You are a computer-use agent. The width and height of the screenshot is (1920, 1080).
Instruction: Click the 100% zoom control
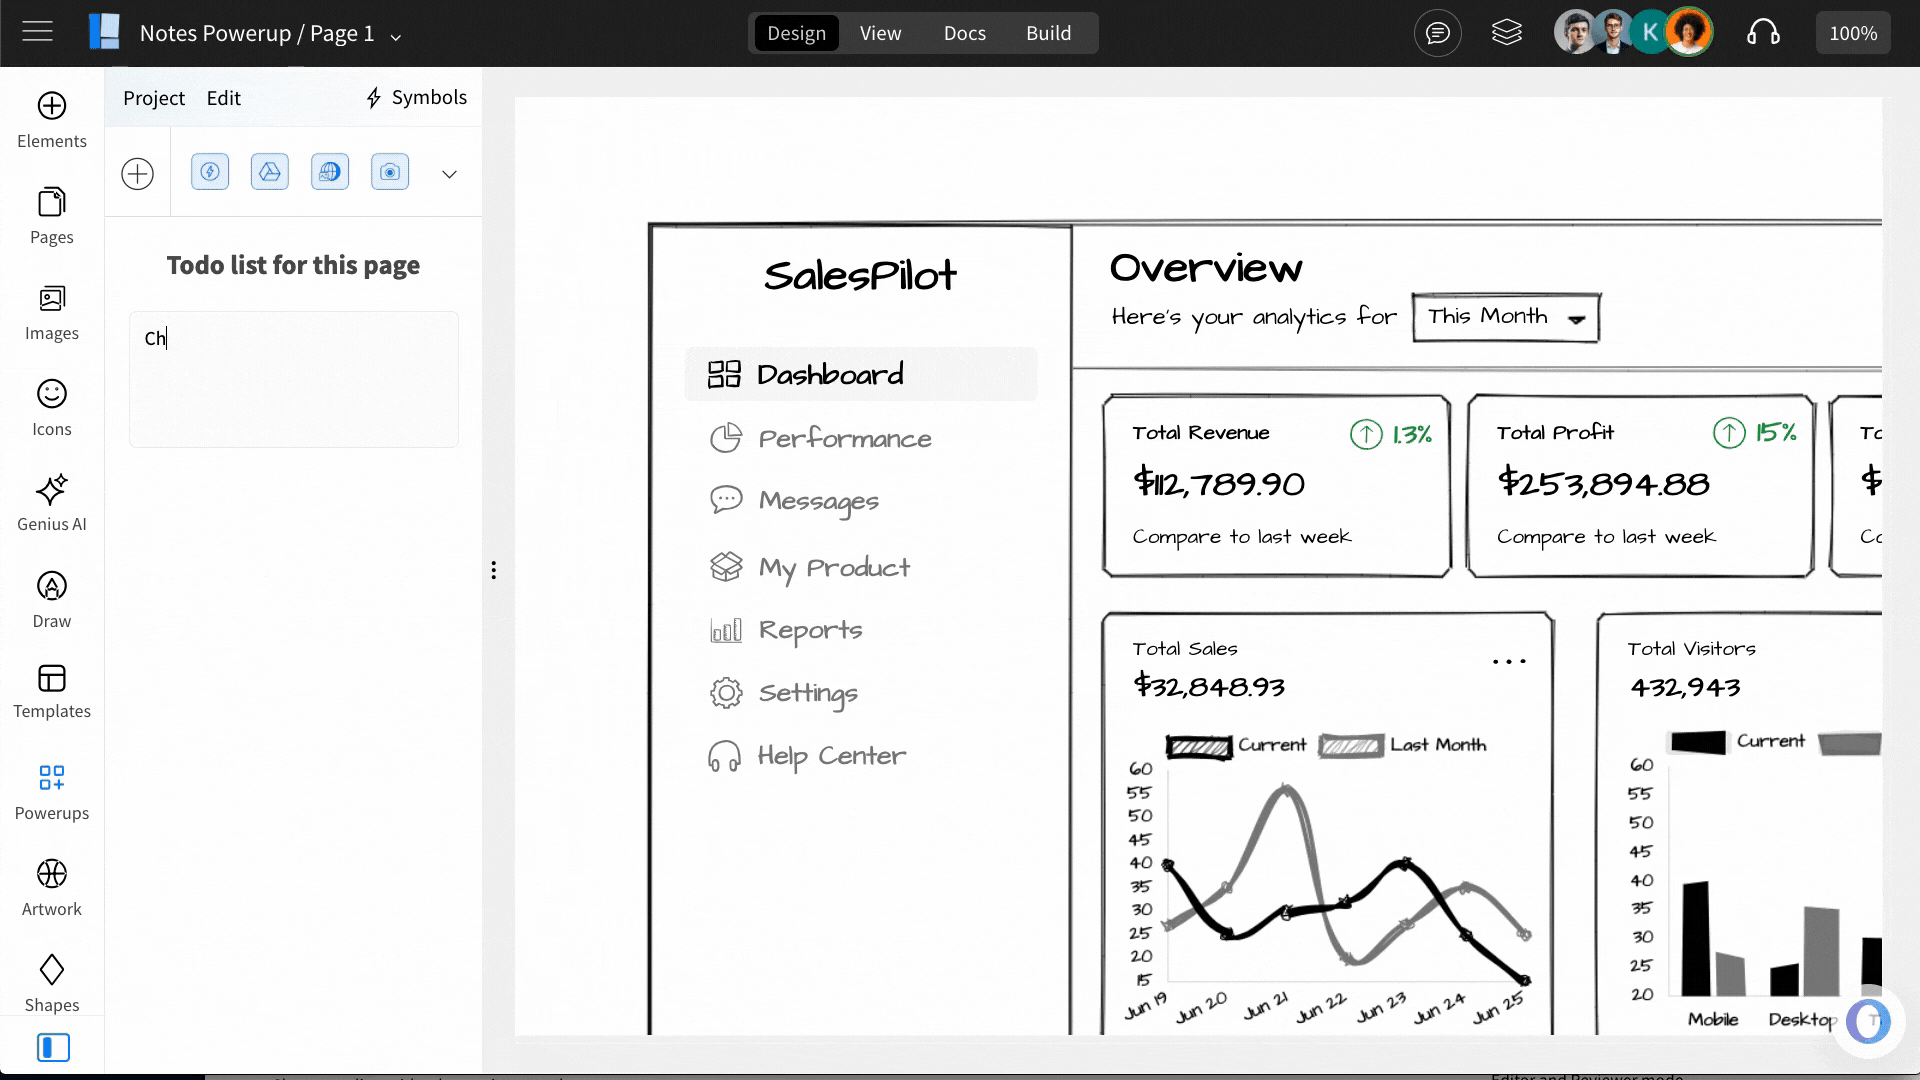(1853, 32)
